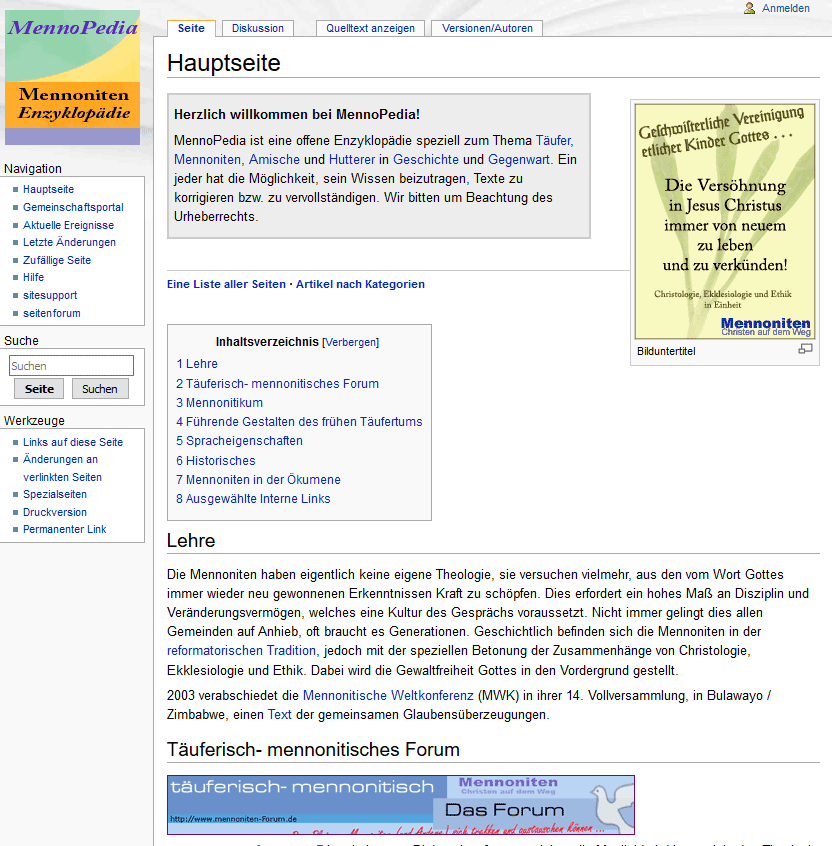Viewport: 832px width, 846px height.
Task: Open the Gemeinschaftsportal link
Action: tap(73, 207)
